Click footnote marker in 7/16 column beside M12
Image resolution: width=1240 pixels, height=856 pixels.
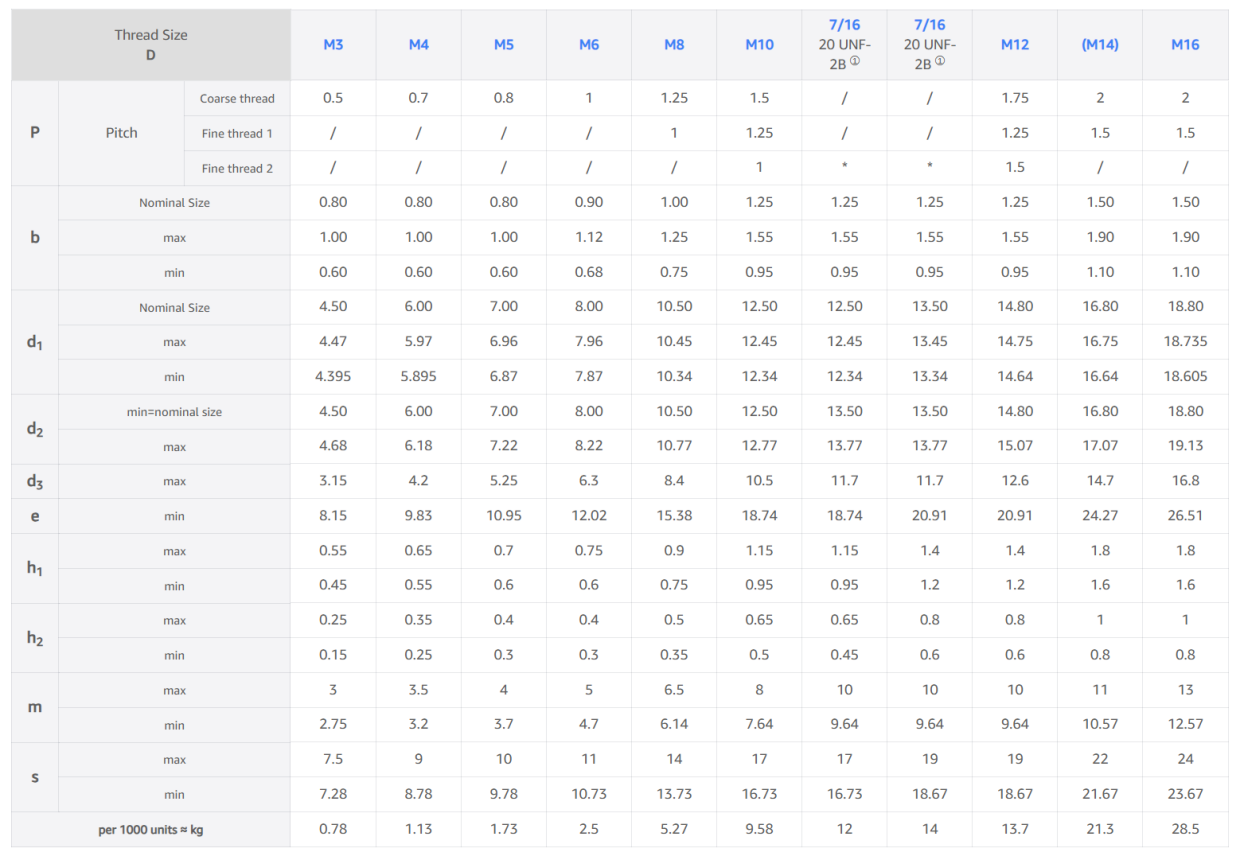[x=940, y=60]
